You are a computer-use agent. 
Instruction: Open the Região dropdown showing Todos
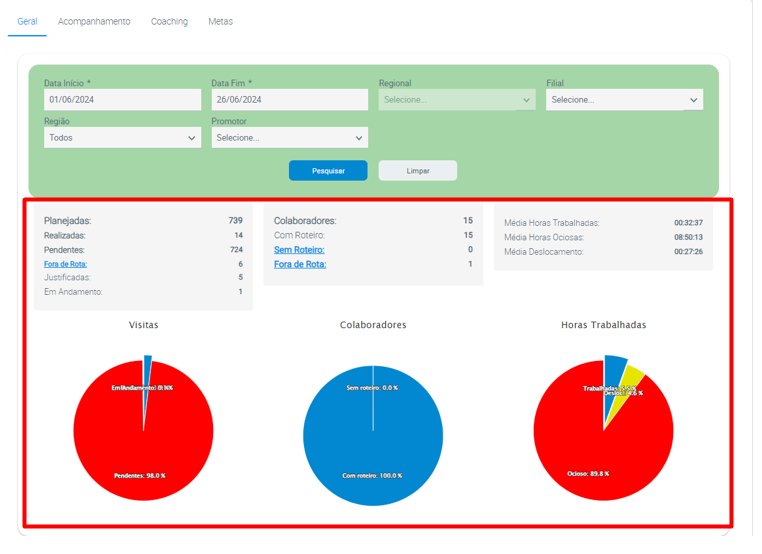122,138
